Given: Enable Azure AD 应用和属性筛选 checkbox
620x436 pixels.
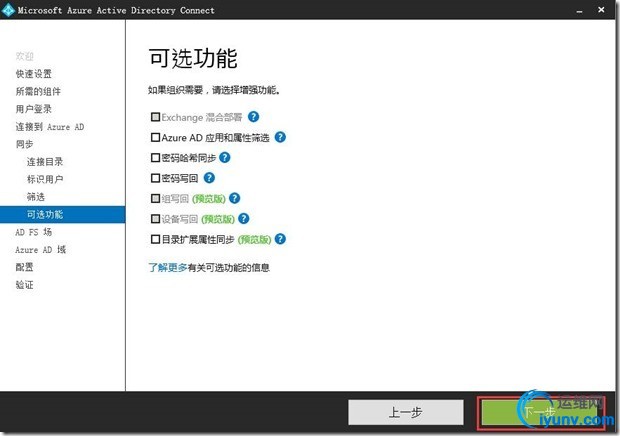Looking at the screenshot, I should click(155, 138).
